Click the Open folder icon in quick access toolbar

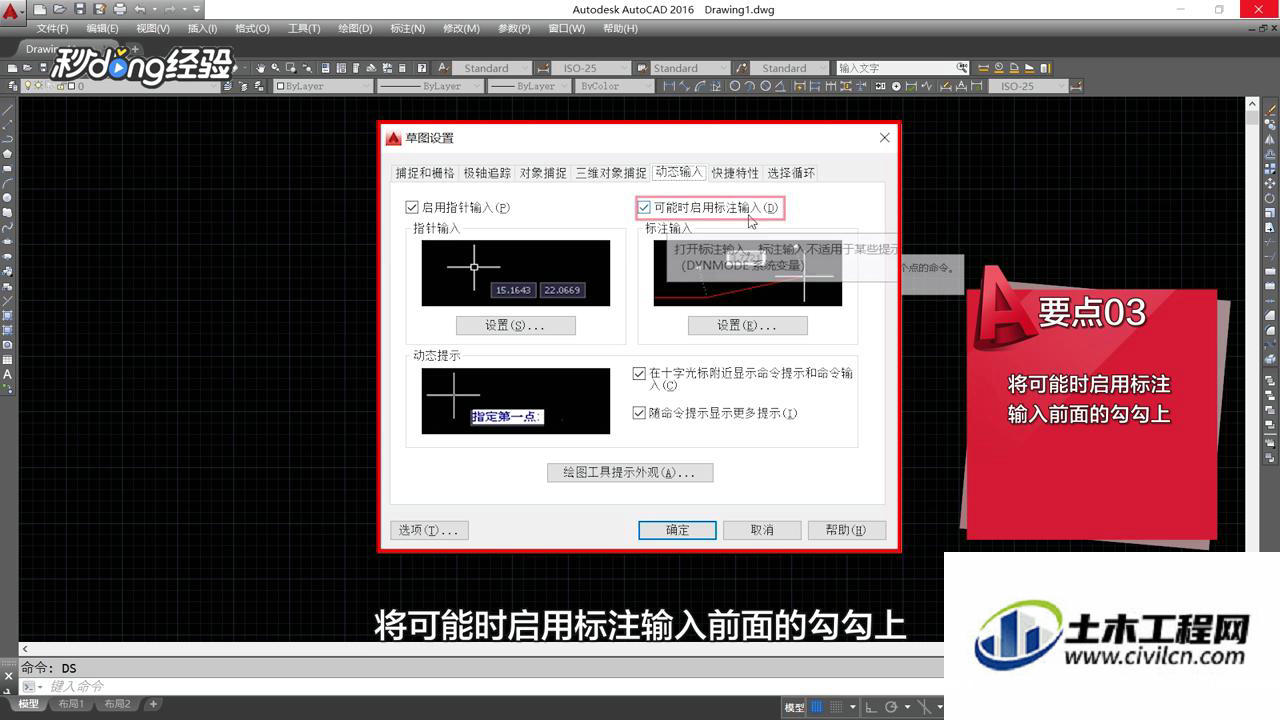(x=60, y=9)
